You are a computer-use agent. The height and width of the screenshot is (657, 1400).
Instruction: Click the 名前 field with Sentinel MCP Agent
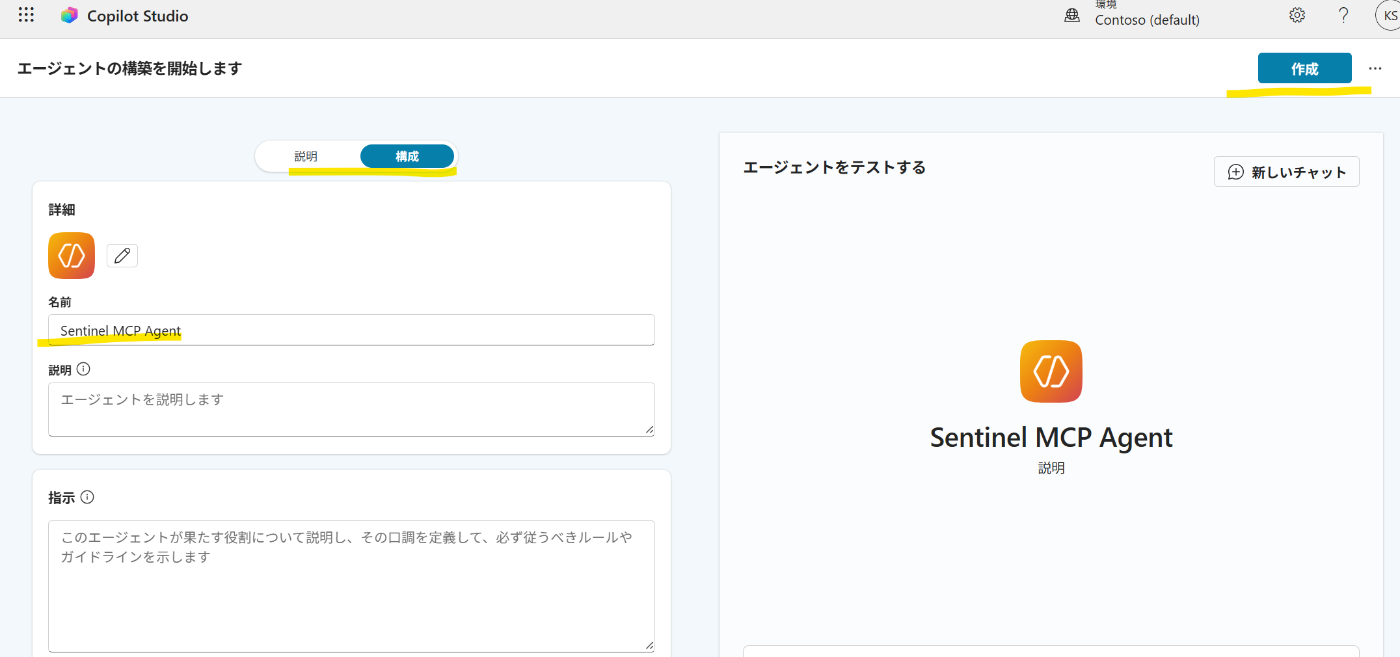click(x=351, y=330)
